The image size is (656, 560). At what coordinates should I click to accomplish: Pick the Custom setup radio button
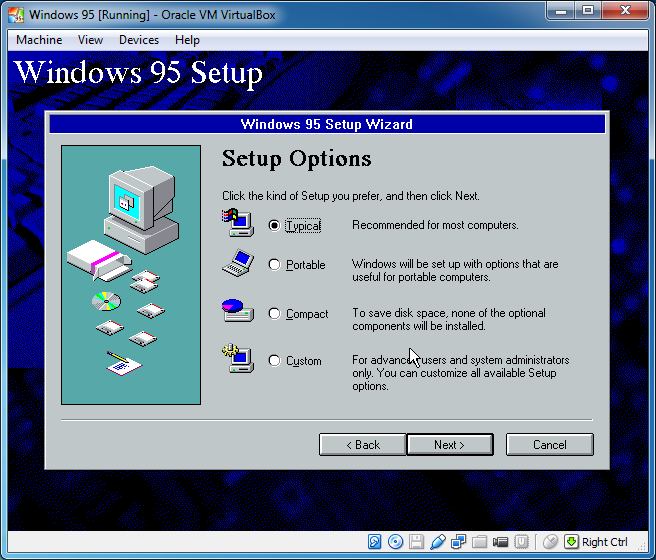[274, 361]
